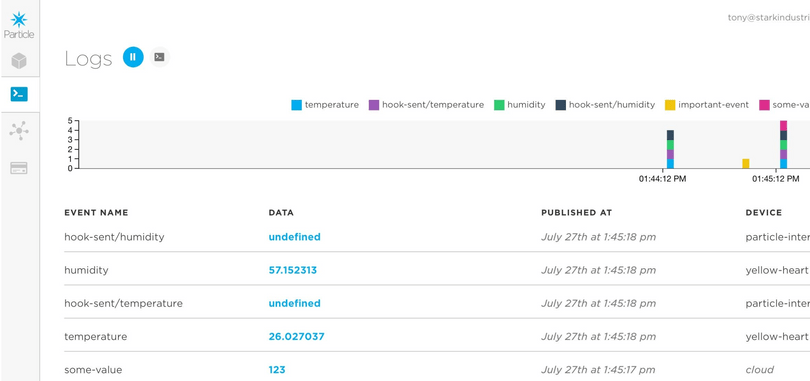Image resolution: width=810 pixels, height=381 pixels.
Task: Open some-value data value 123
Action: (x=277, y=370)
